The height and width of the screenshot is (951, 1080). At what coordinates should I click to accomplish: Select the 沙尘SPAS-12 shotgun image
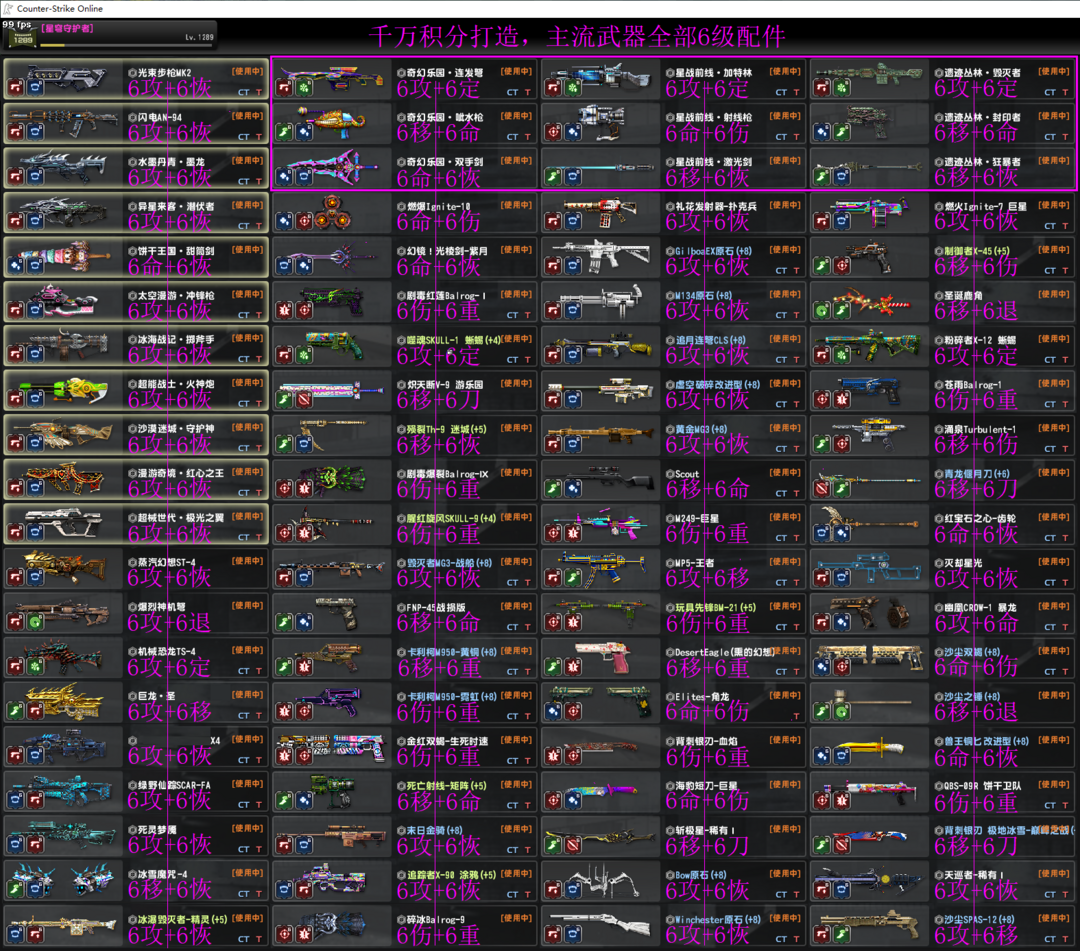[869, 923]
